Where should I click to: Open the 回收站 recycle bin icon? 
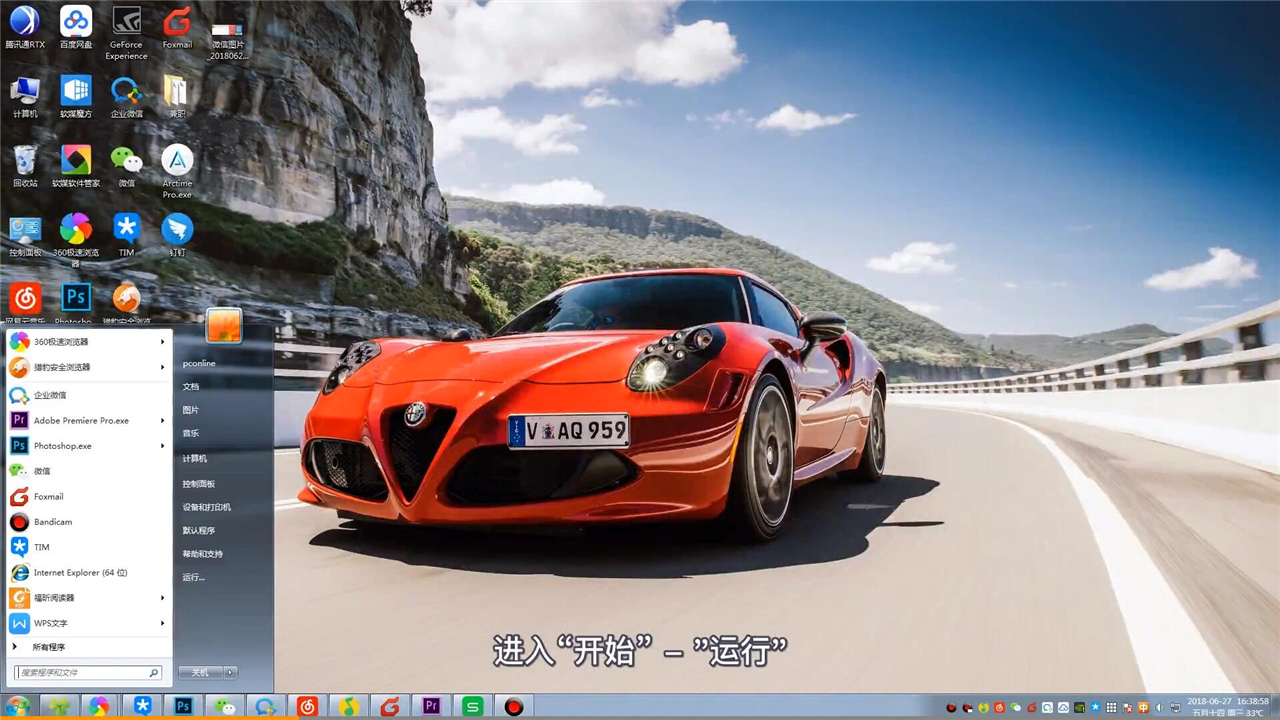tap(25, 160)
